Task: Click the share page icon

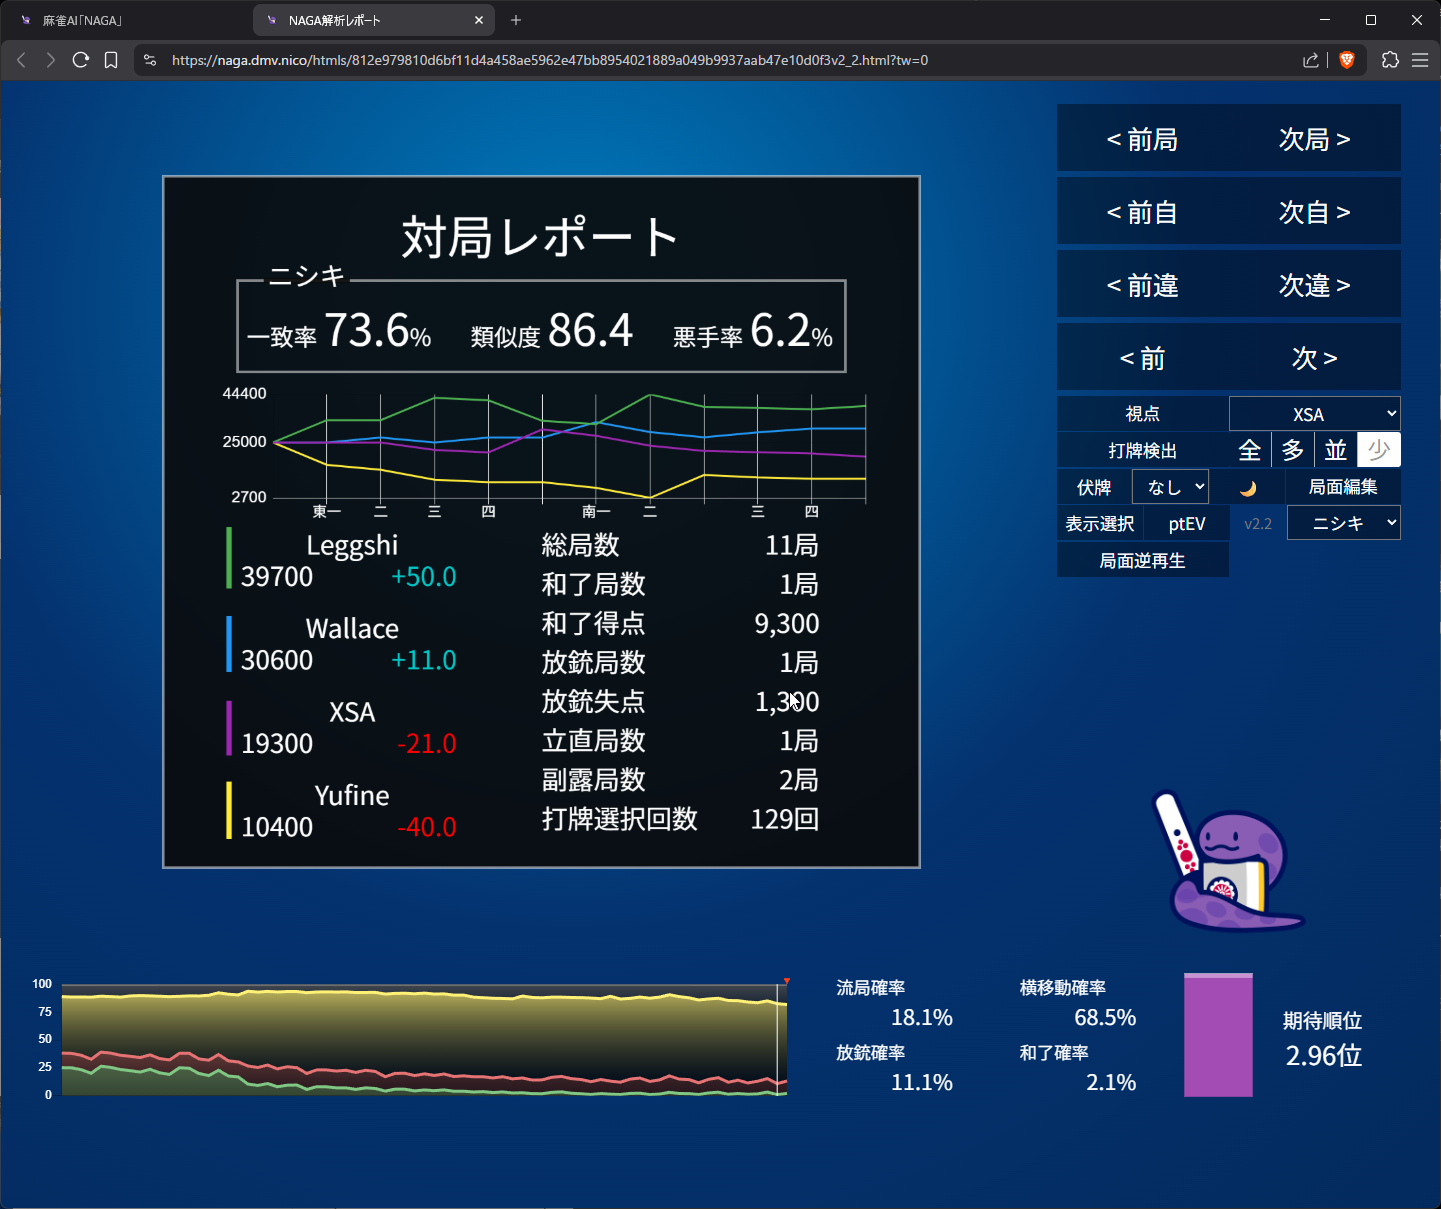Action: 1310,60
